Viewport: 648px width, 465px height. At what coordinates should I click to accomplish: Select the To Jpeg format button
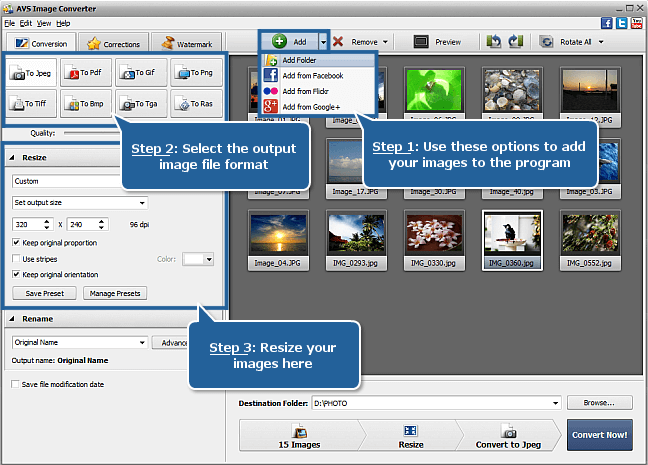tap(31, 73)
